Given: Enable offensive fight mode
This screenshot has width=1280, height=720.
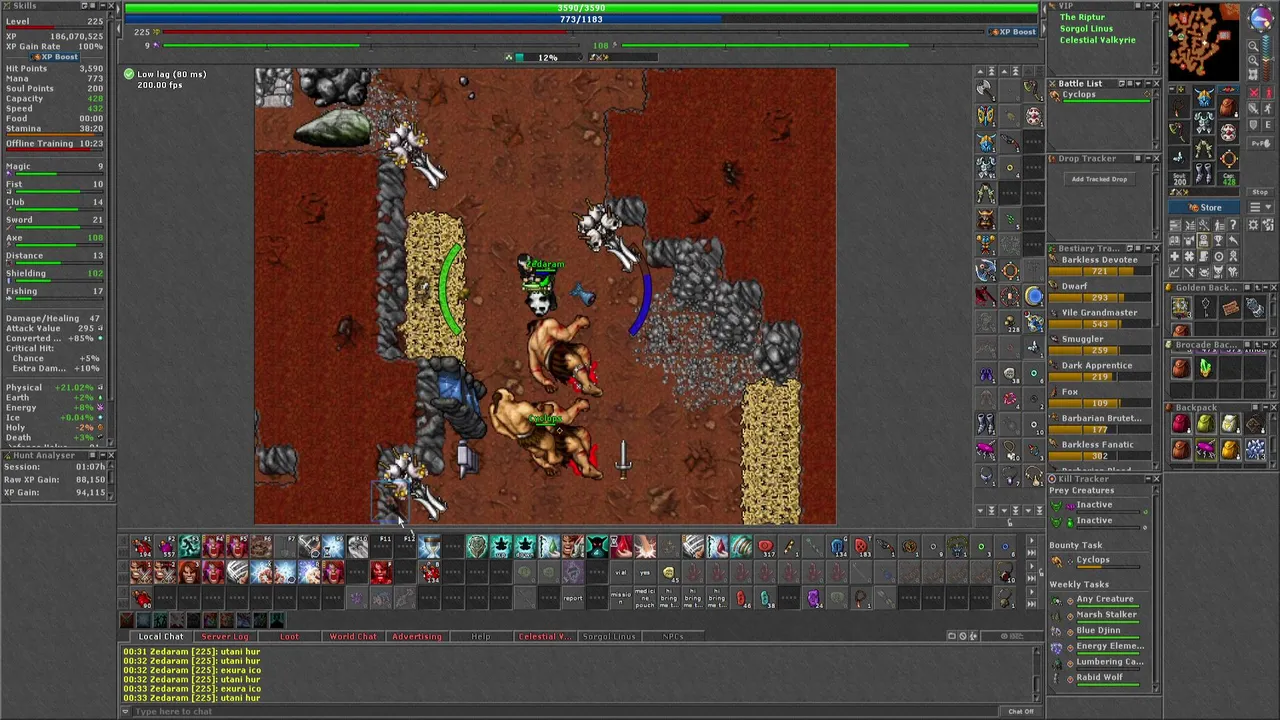Looking at the screenshot, I should click(1254, 93).
